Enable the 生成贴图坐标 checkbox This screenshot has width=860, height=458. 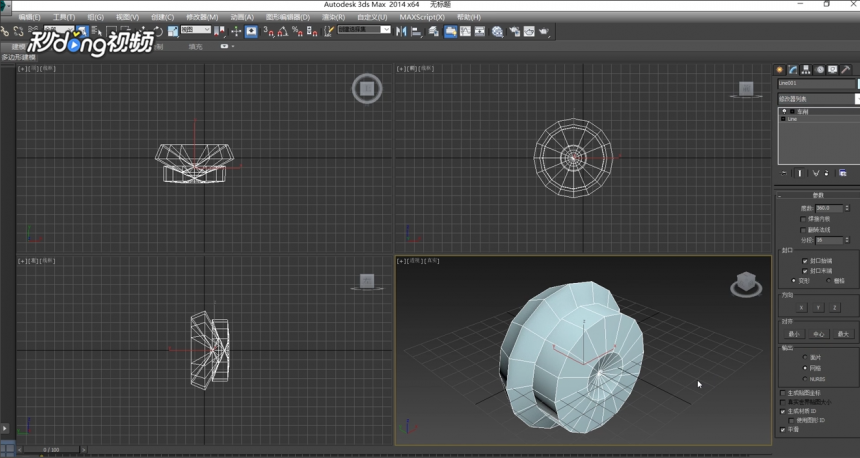(x=783, y=393)
